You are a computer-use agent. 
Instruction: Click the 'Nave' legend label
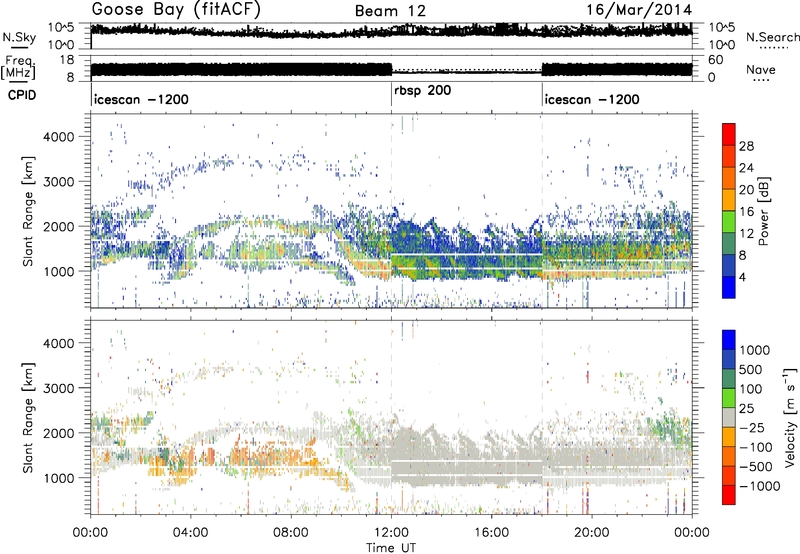tap(761, 70)
